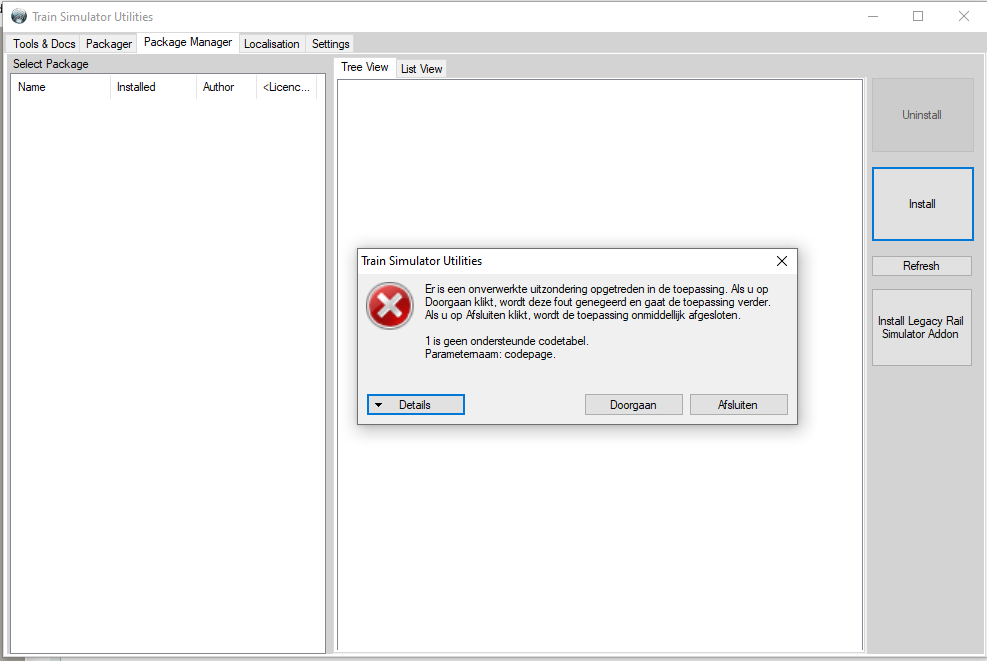Screen dimensions: 987x661
Task: Switch to the Packager tab
Action: click(x=109, y=43)
